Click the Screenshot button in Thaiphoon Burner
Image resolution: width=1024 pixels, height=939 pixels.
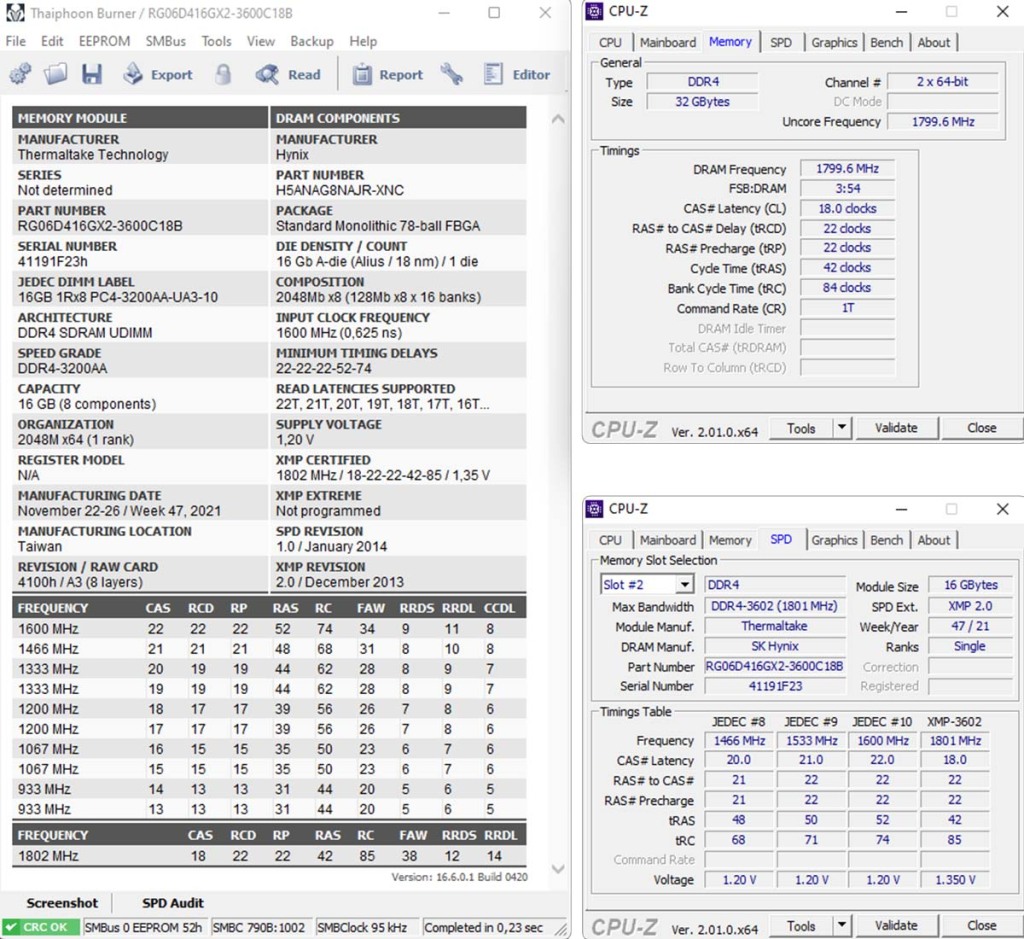(62, 902)
